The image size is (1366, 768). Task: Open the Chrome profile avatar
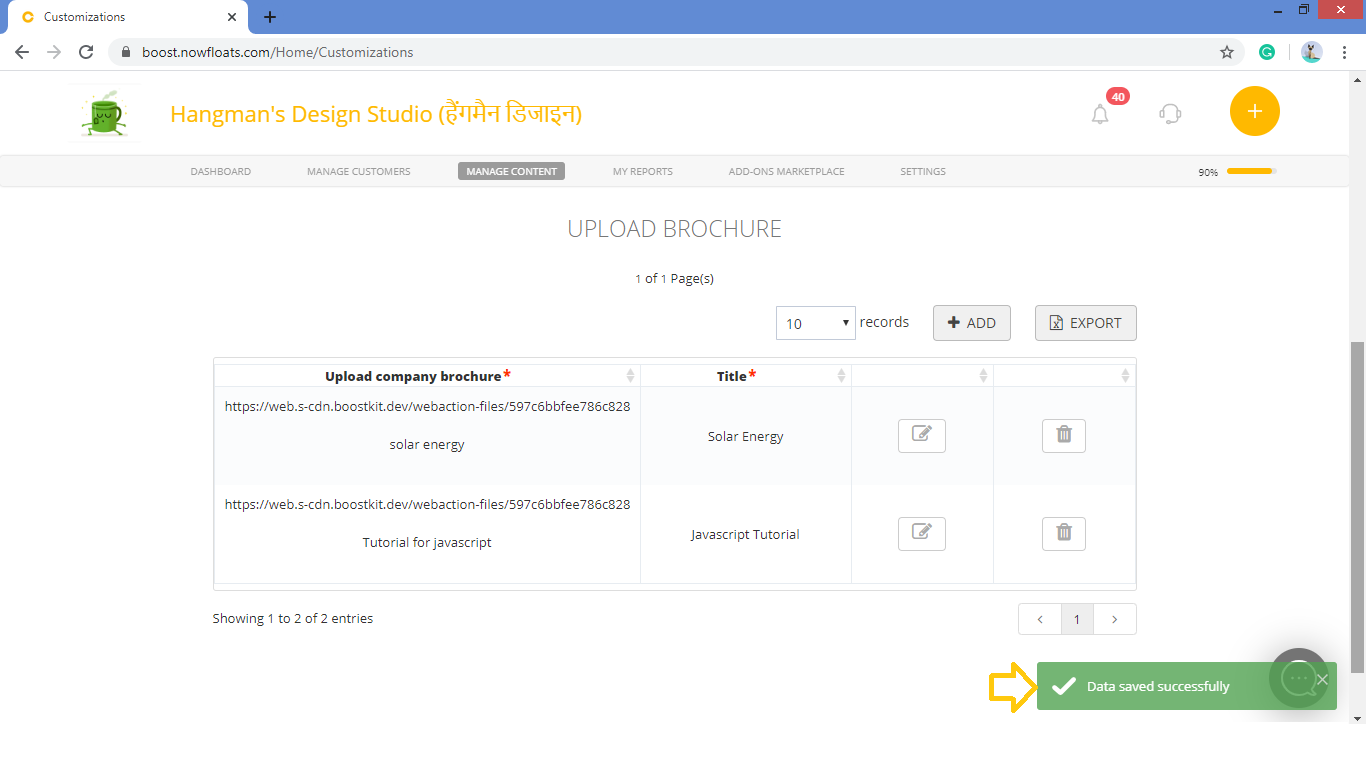pyautogui.click(x=1312, y=52)
